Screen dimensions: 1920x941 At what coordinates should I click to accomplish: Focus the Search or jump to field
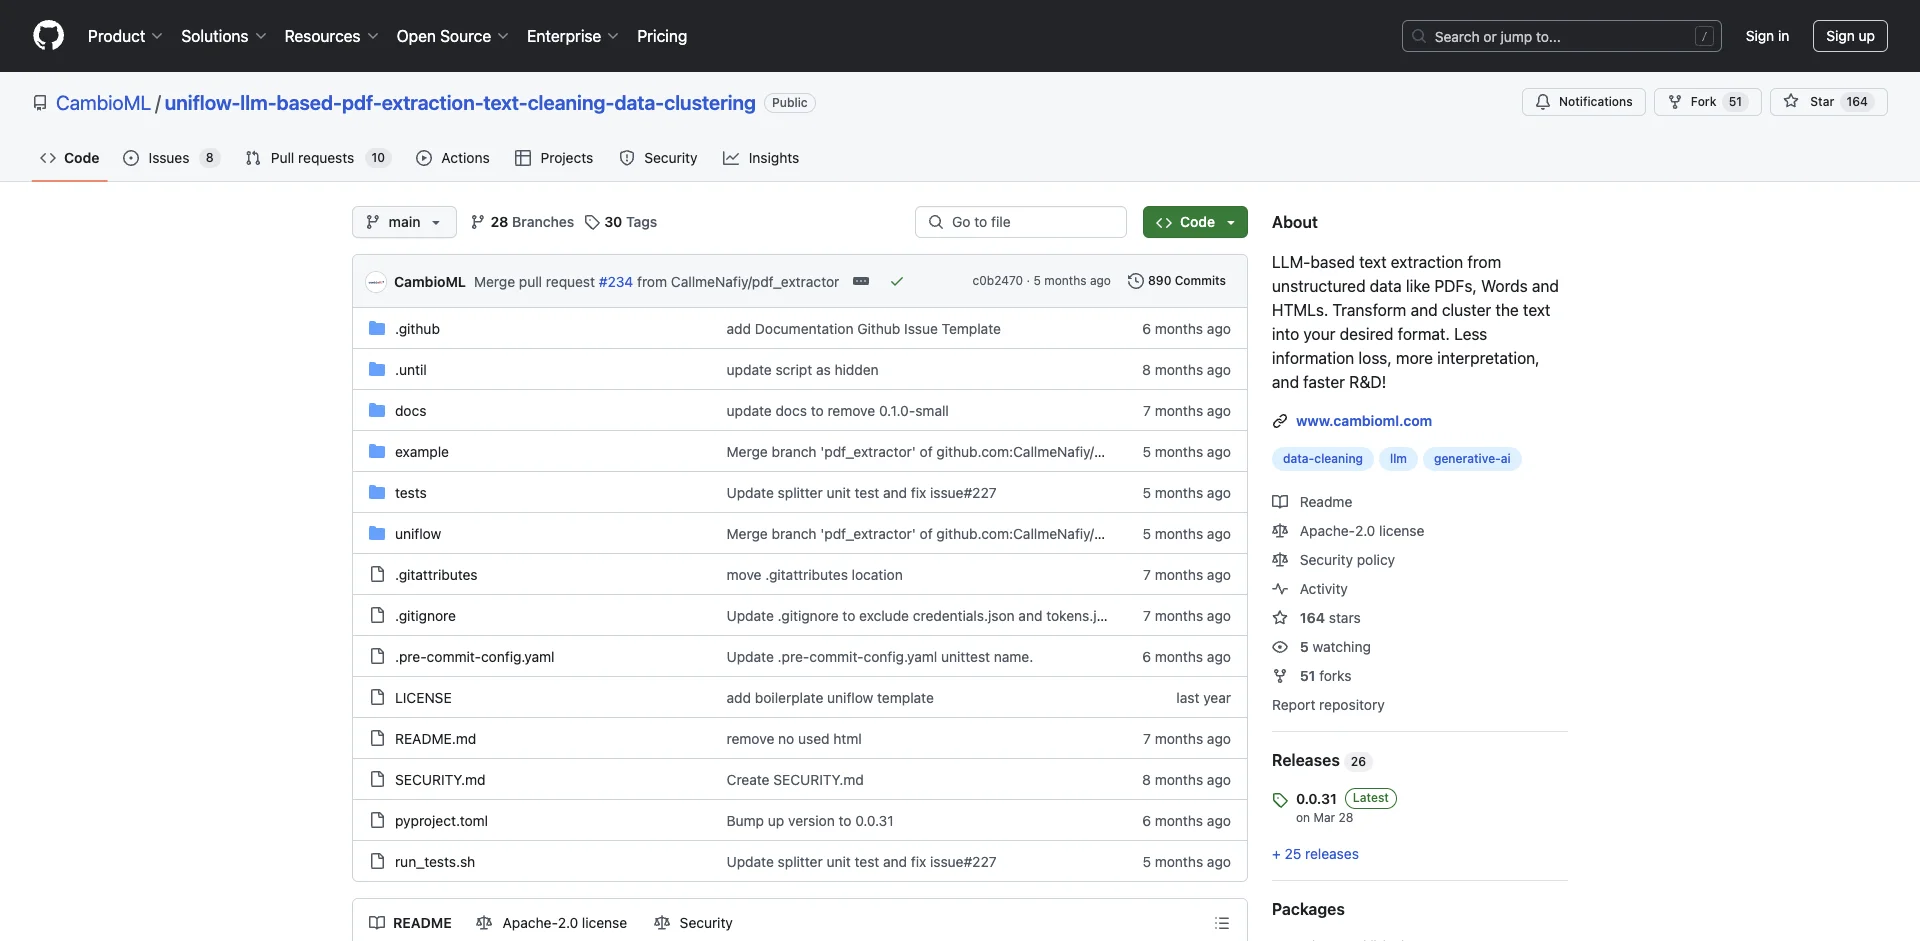[1562, 36]
